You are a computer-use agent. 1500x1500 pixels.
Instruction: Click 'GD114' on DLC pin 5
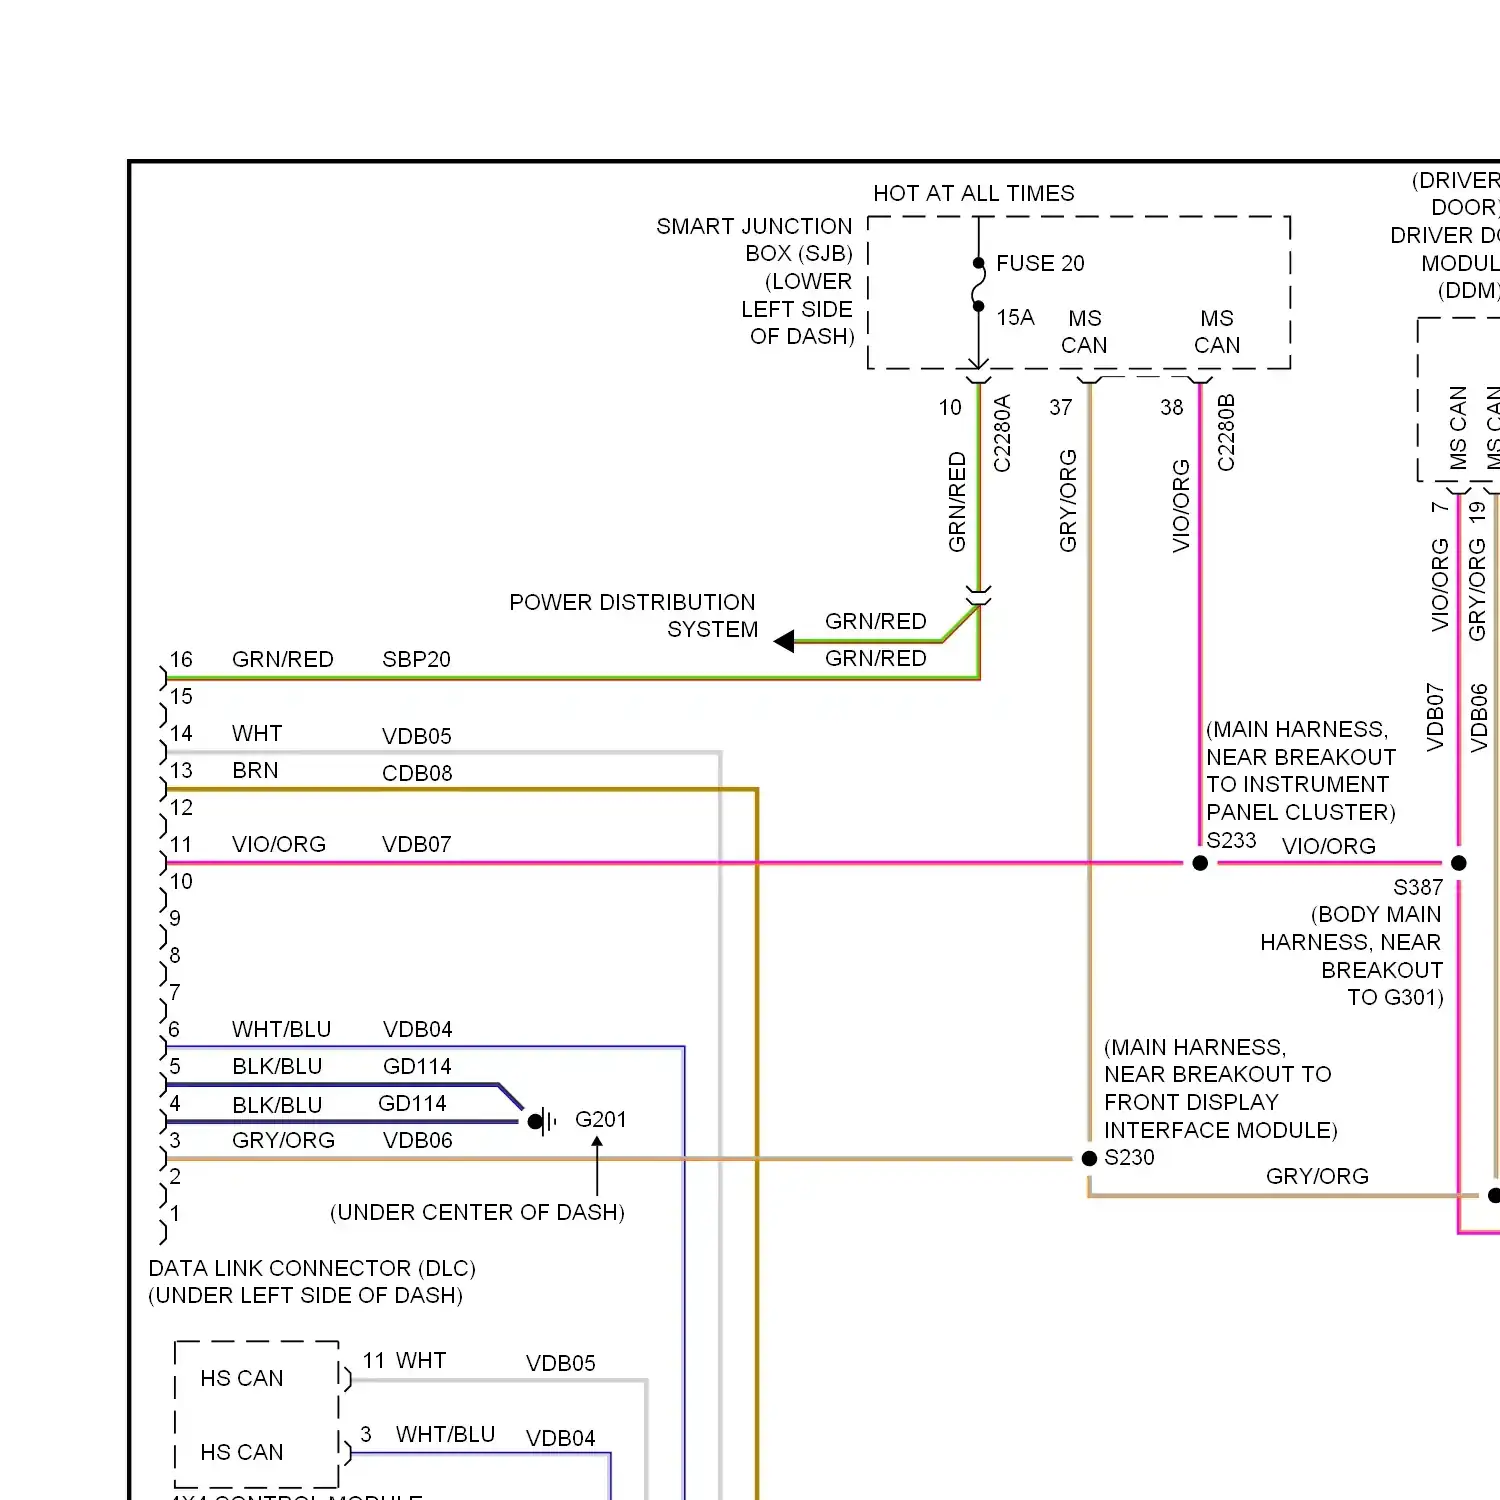tap(418, 1066)
